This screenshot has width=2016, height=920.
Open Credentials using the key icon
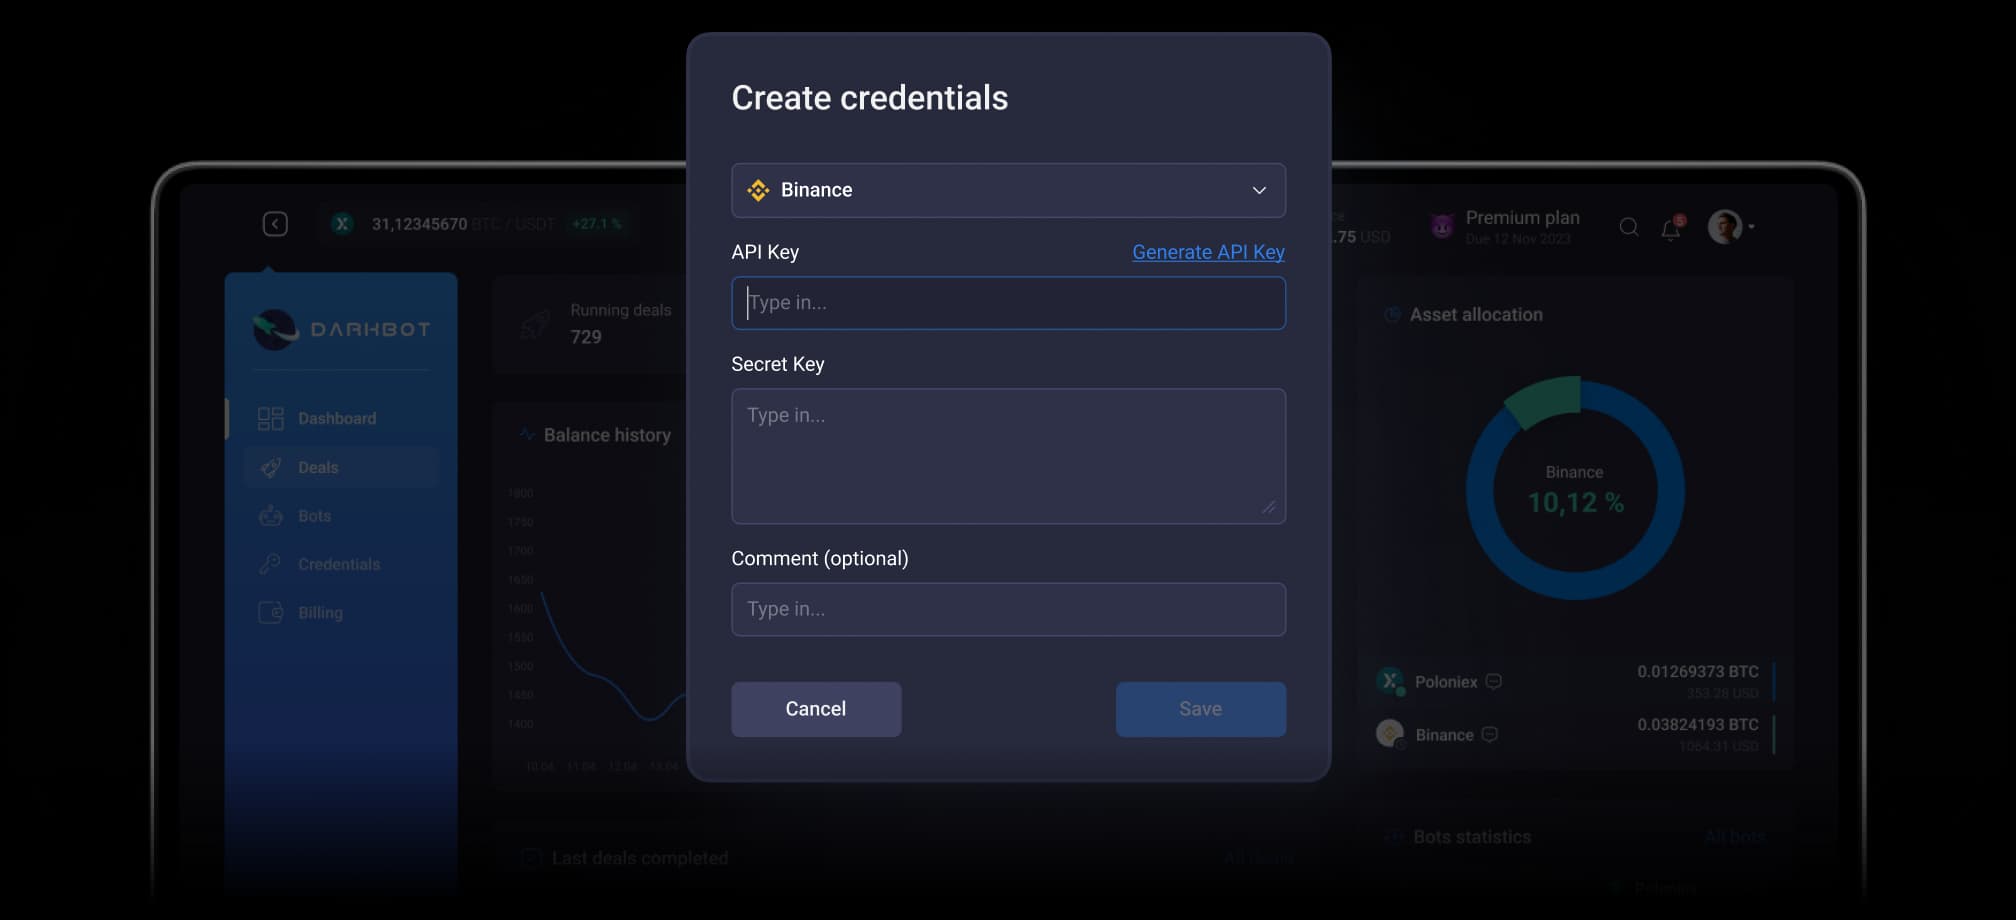pos(269,563)
